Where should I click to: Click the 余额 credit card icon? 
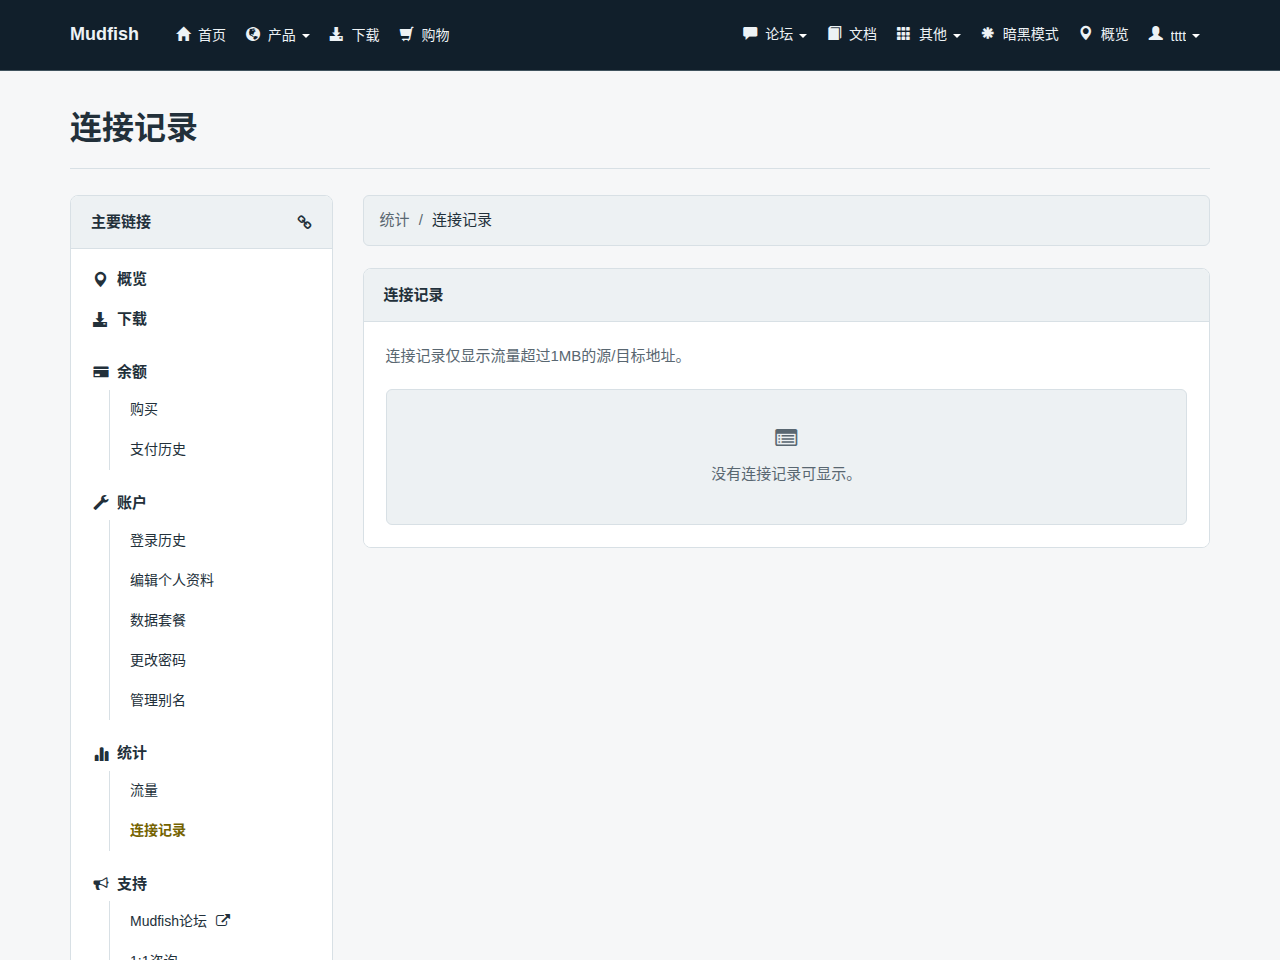pyautogui.click(x=101, y=372)
